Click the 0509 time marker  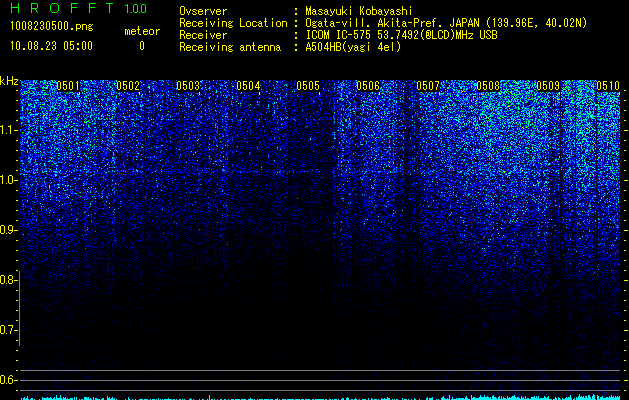548,86
